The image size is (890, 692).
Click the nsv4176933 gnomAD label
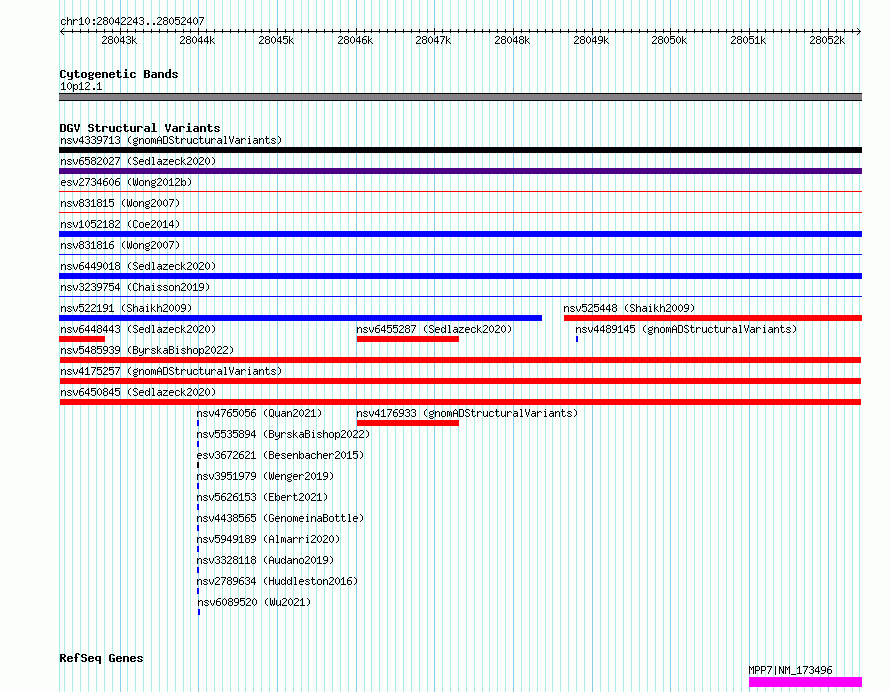(x=467, y=413)
